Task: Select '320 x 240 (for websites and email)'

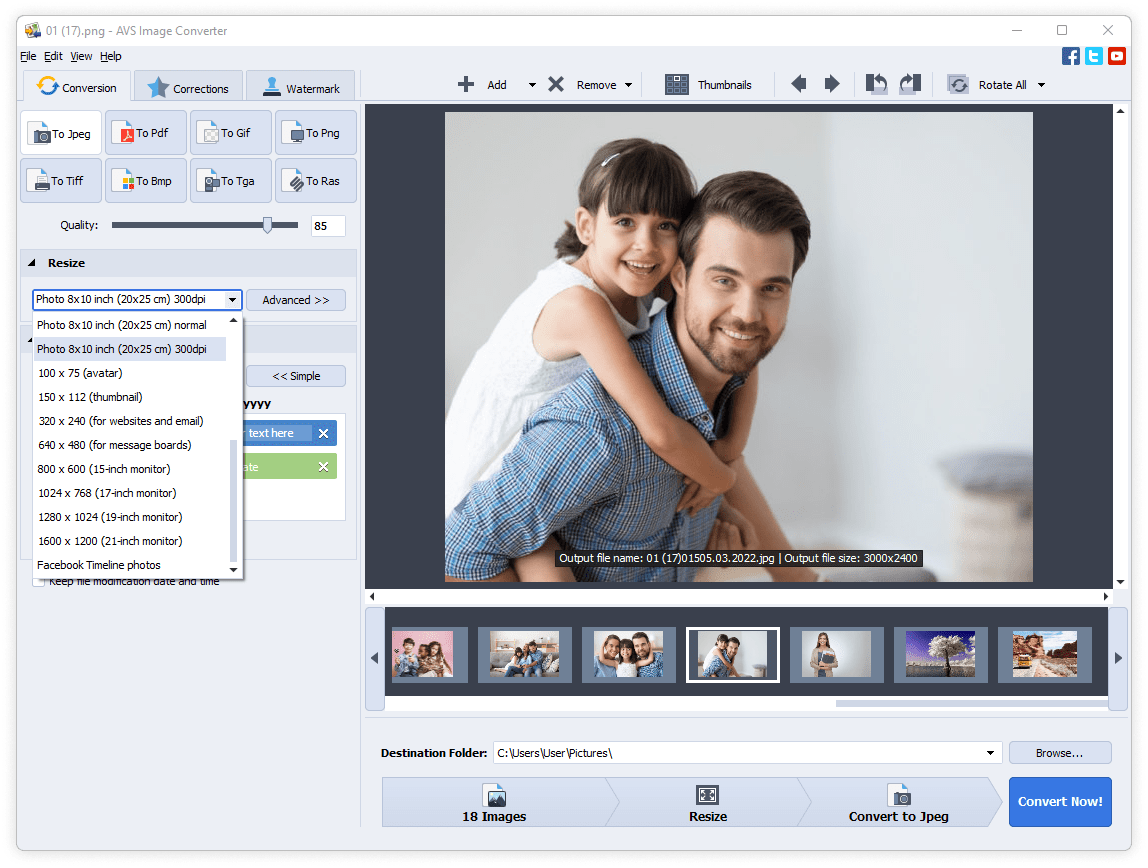Action: [x=130, y=421]
